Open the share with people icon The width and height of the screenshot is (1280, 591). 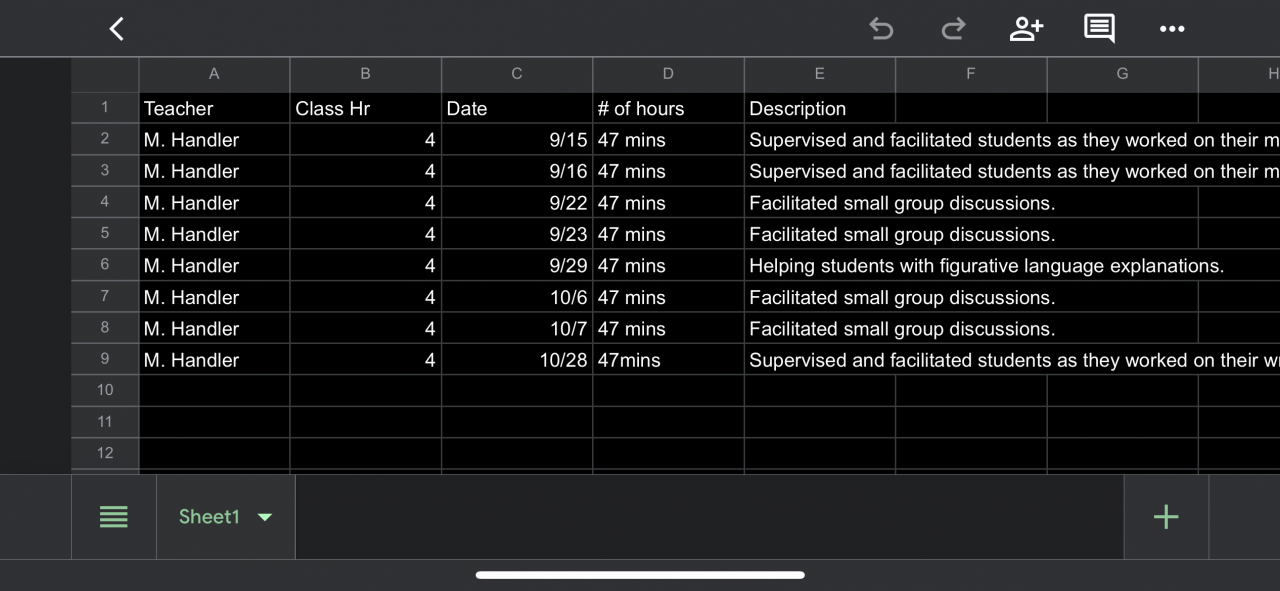click(x=1026, y=29)
